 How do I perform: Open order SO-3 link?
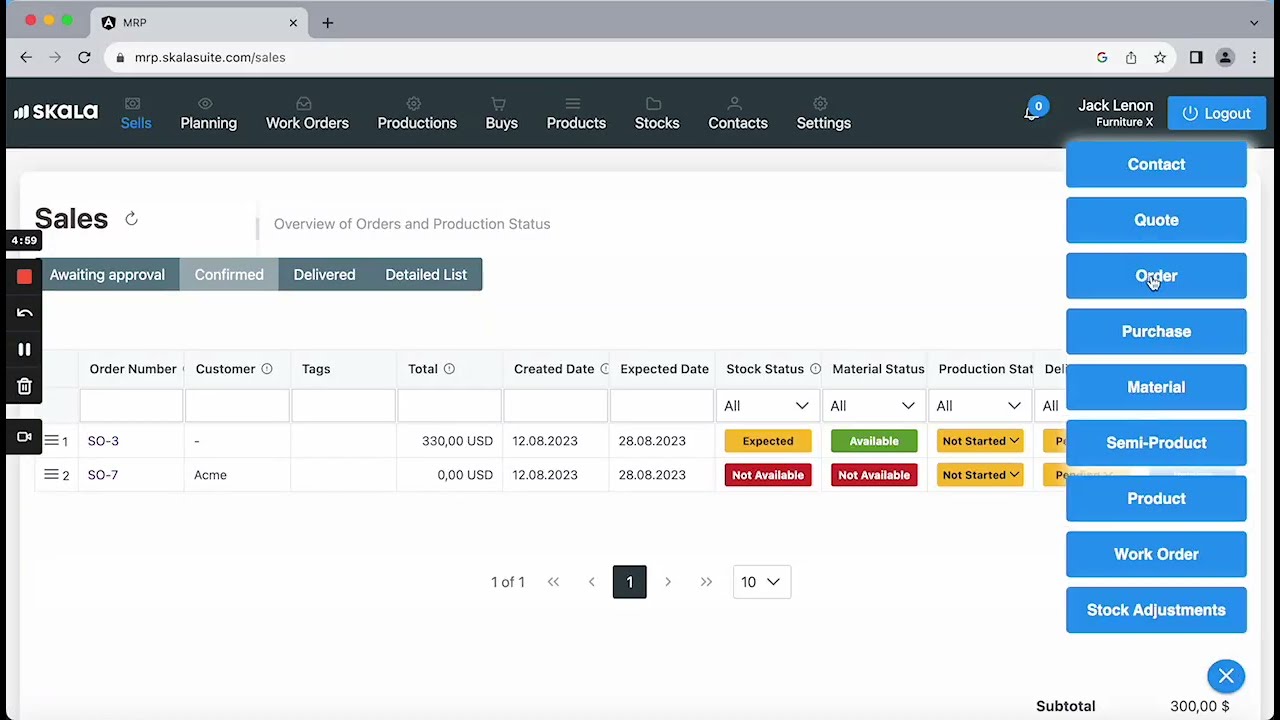point(103,441)
